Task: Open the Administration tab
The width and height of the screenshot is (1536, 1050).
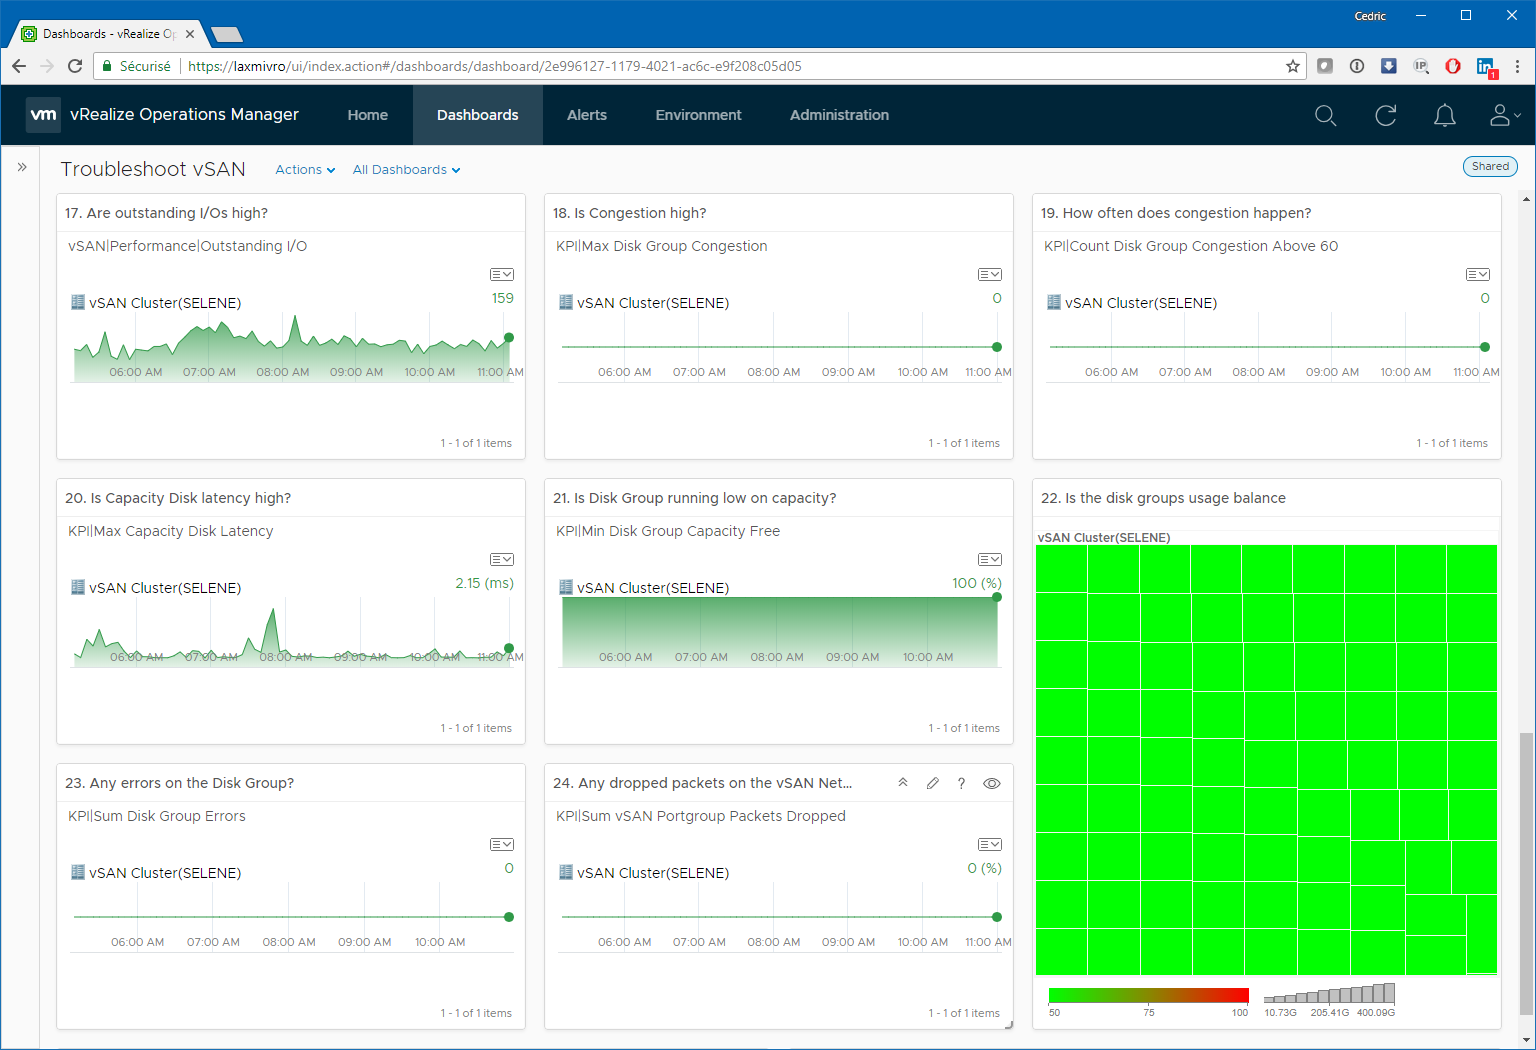Action: coord(839,115)
